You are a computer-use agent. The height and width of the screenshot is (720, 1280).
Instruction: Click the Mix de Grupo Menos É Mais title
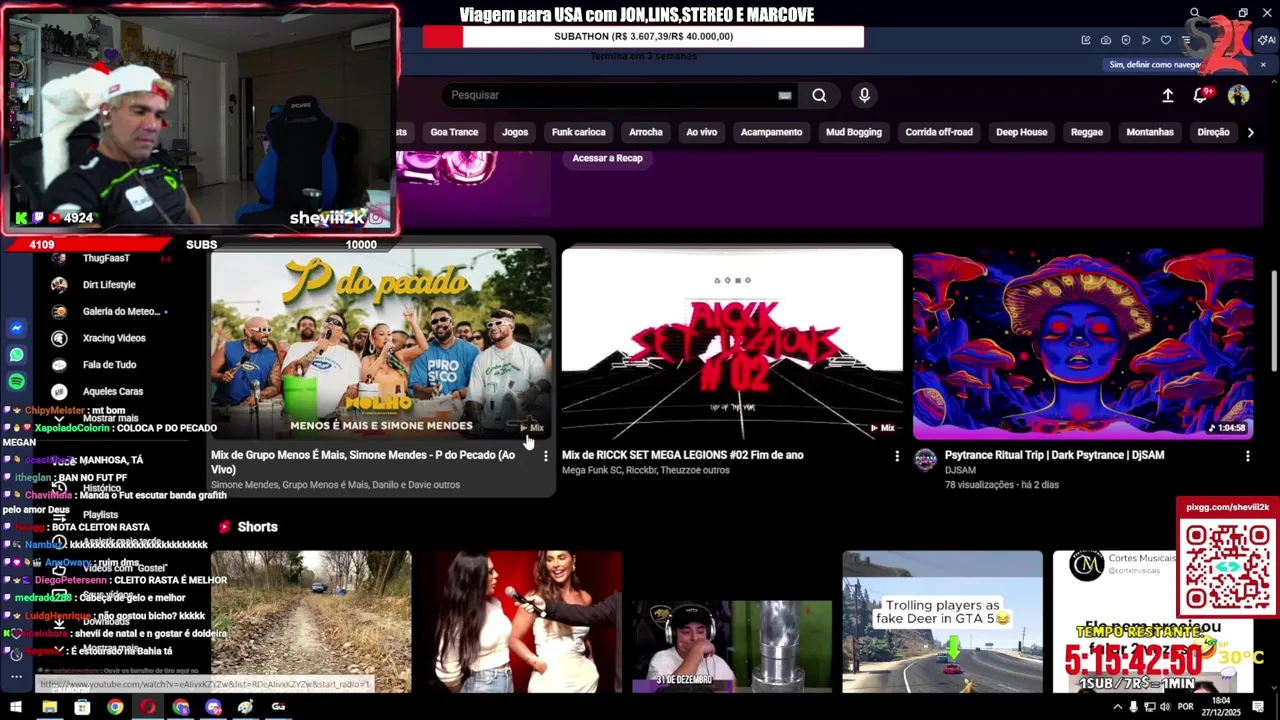pos(363,462)
